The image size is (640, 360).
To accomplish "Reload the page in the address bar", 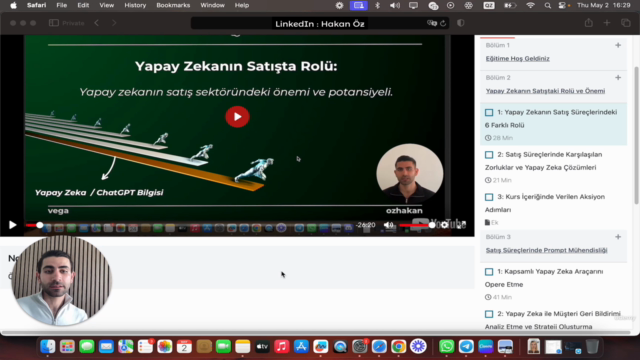I will (443, 23).
